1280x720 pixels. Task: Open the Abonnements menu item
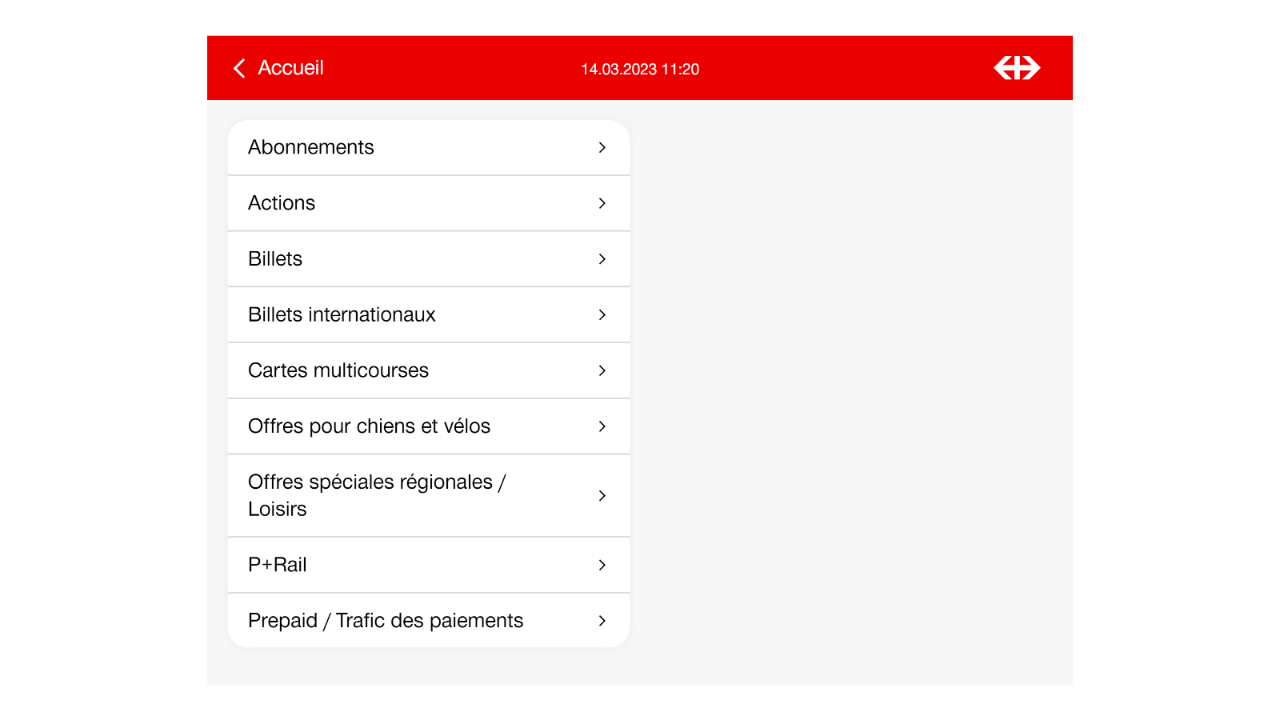click(311, 147)
